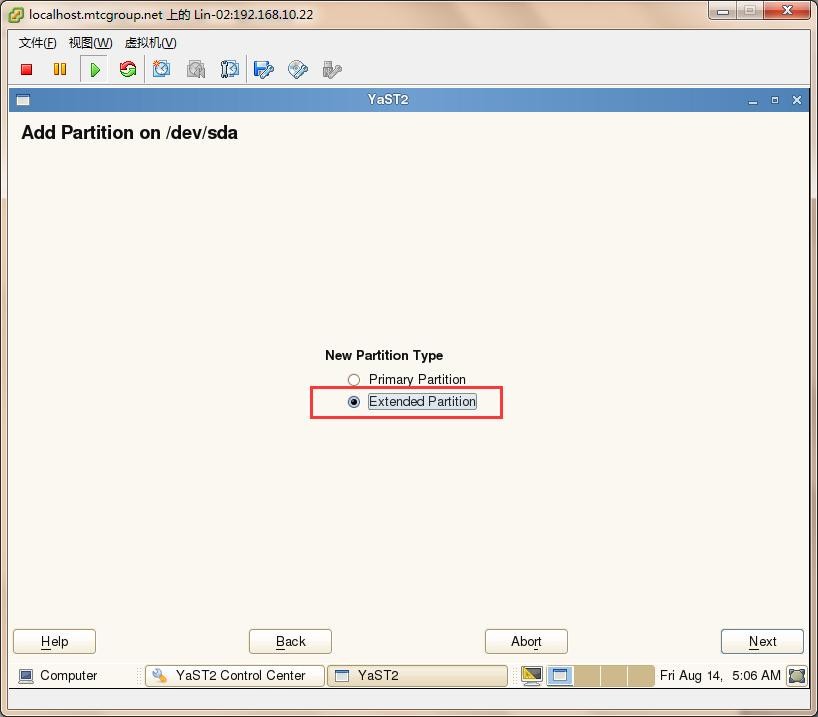Click the CD/DVD device connect icon

point(298,69)
